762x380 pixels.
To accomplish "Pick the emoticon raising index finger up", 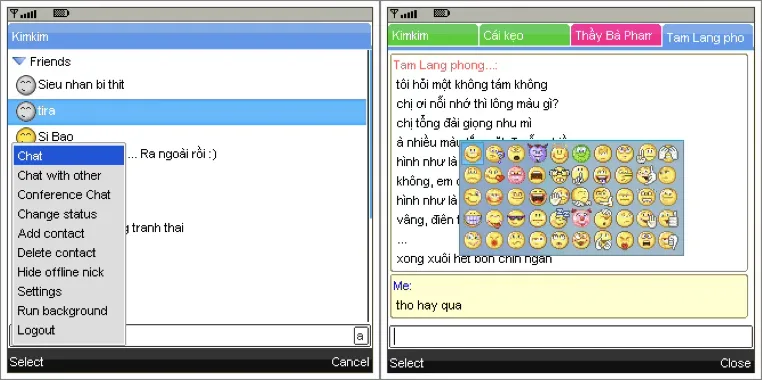I will [x=647, y=154].
